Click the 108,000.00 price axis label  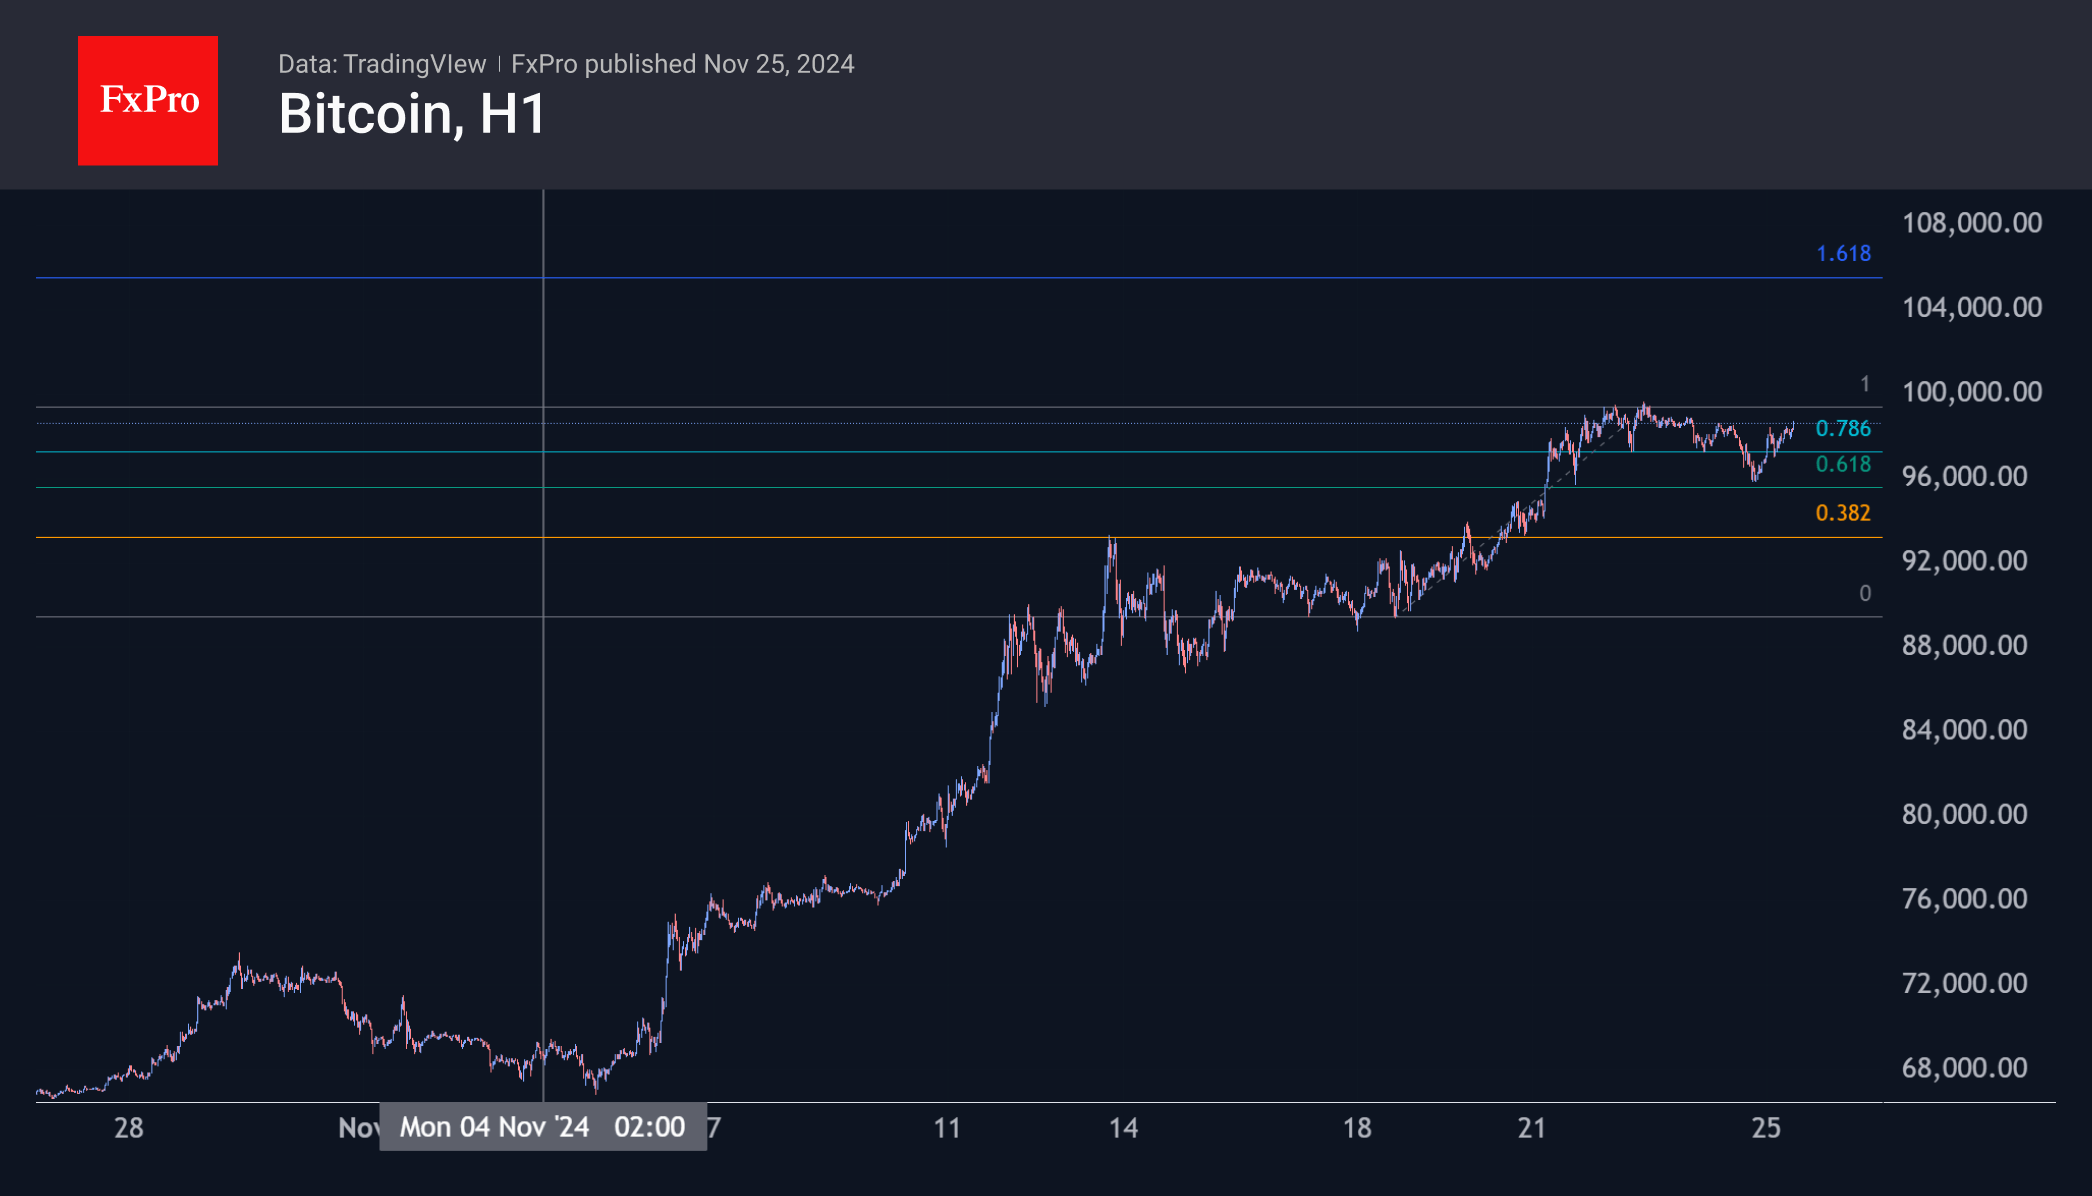(1971, 223)
